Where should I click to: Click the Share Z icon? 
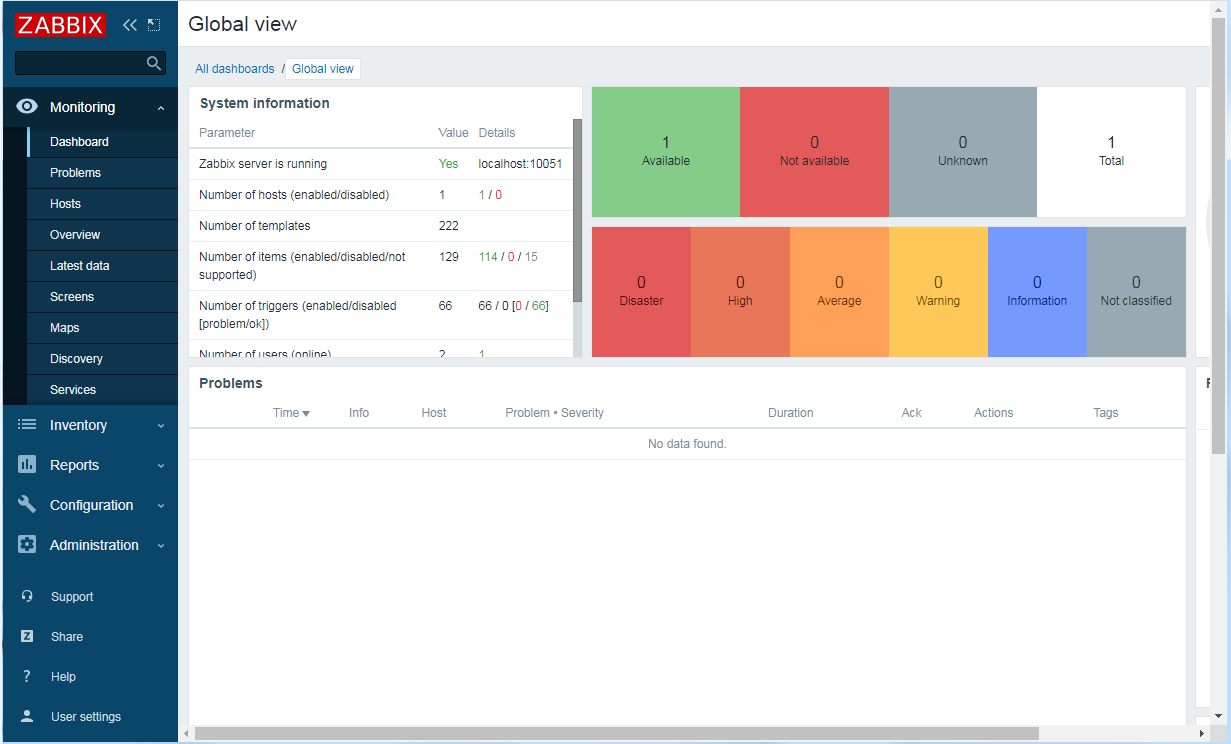click(28, 636)
